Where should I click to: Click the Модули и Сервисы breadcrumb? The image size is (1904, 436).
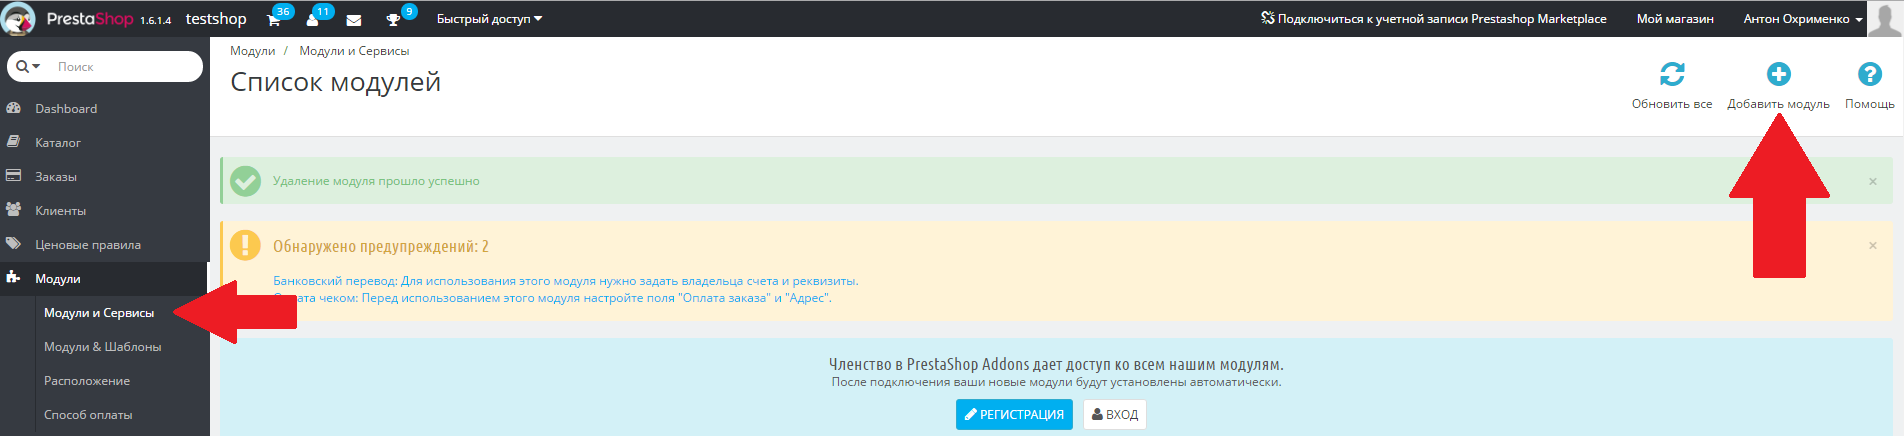354,51
